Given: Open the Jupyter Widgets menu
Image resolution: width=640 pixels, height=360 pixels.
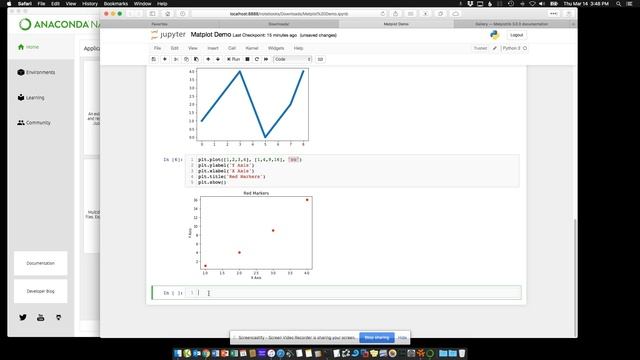Looking at the screenshot, I should click(276, 48).
